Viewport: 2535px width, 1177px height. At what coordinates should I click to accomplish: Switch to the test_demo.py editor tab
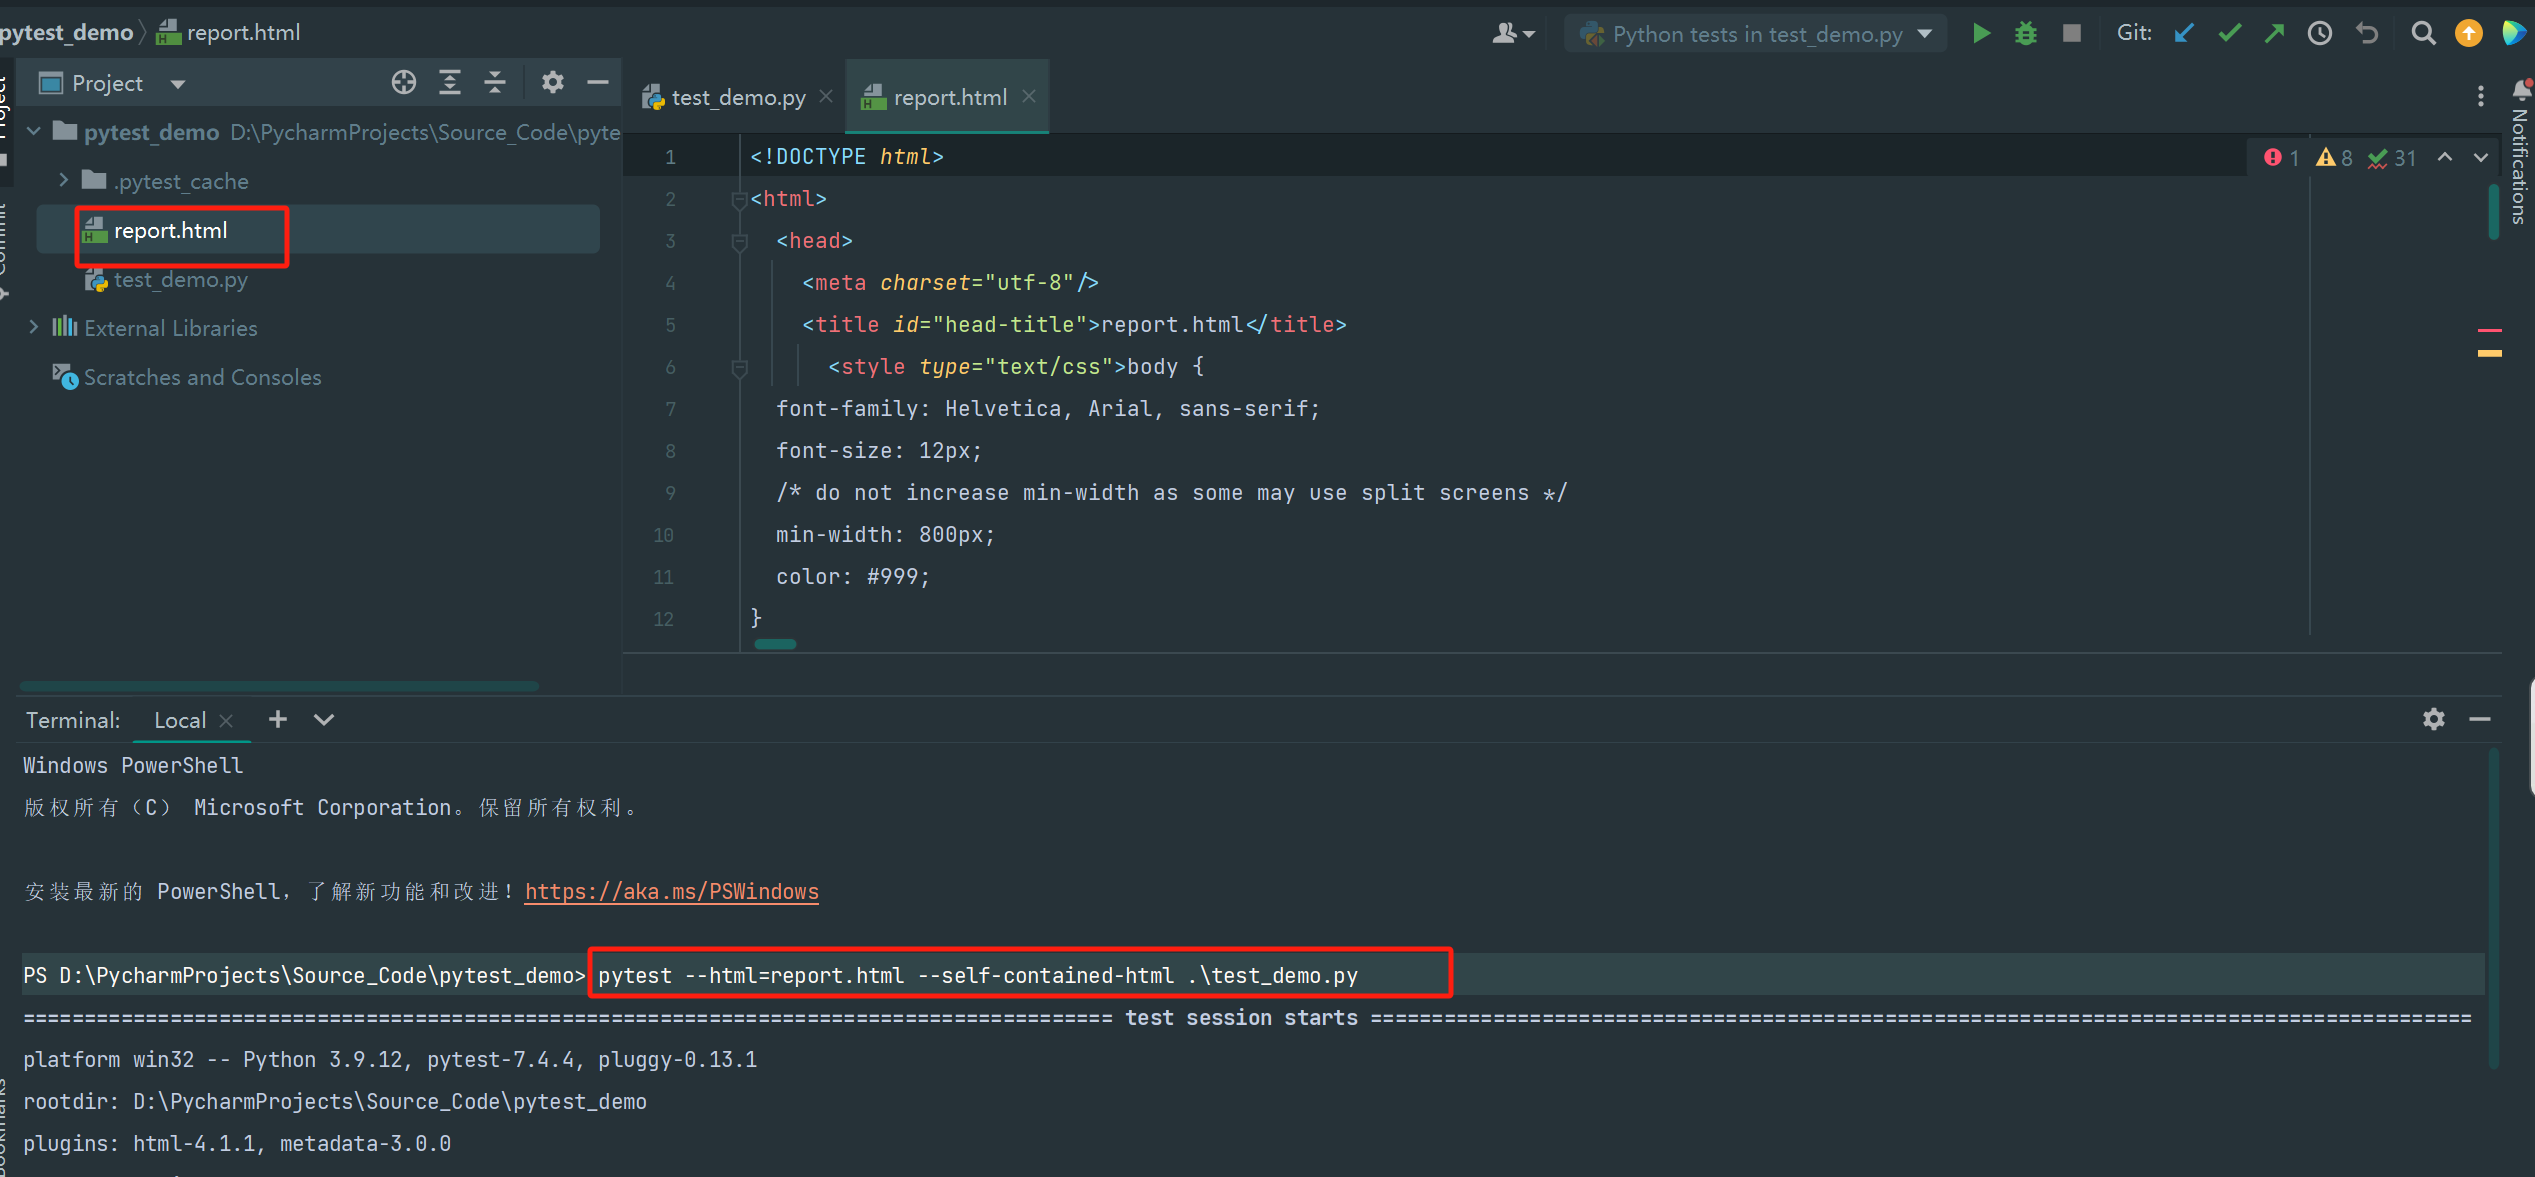tap(738, 98)
